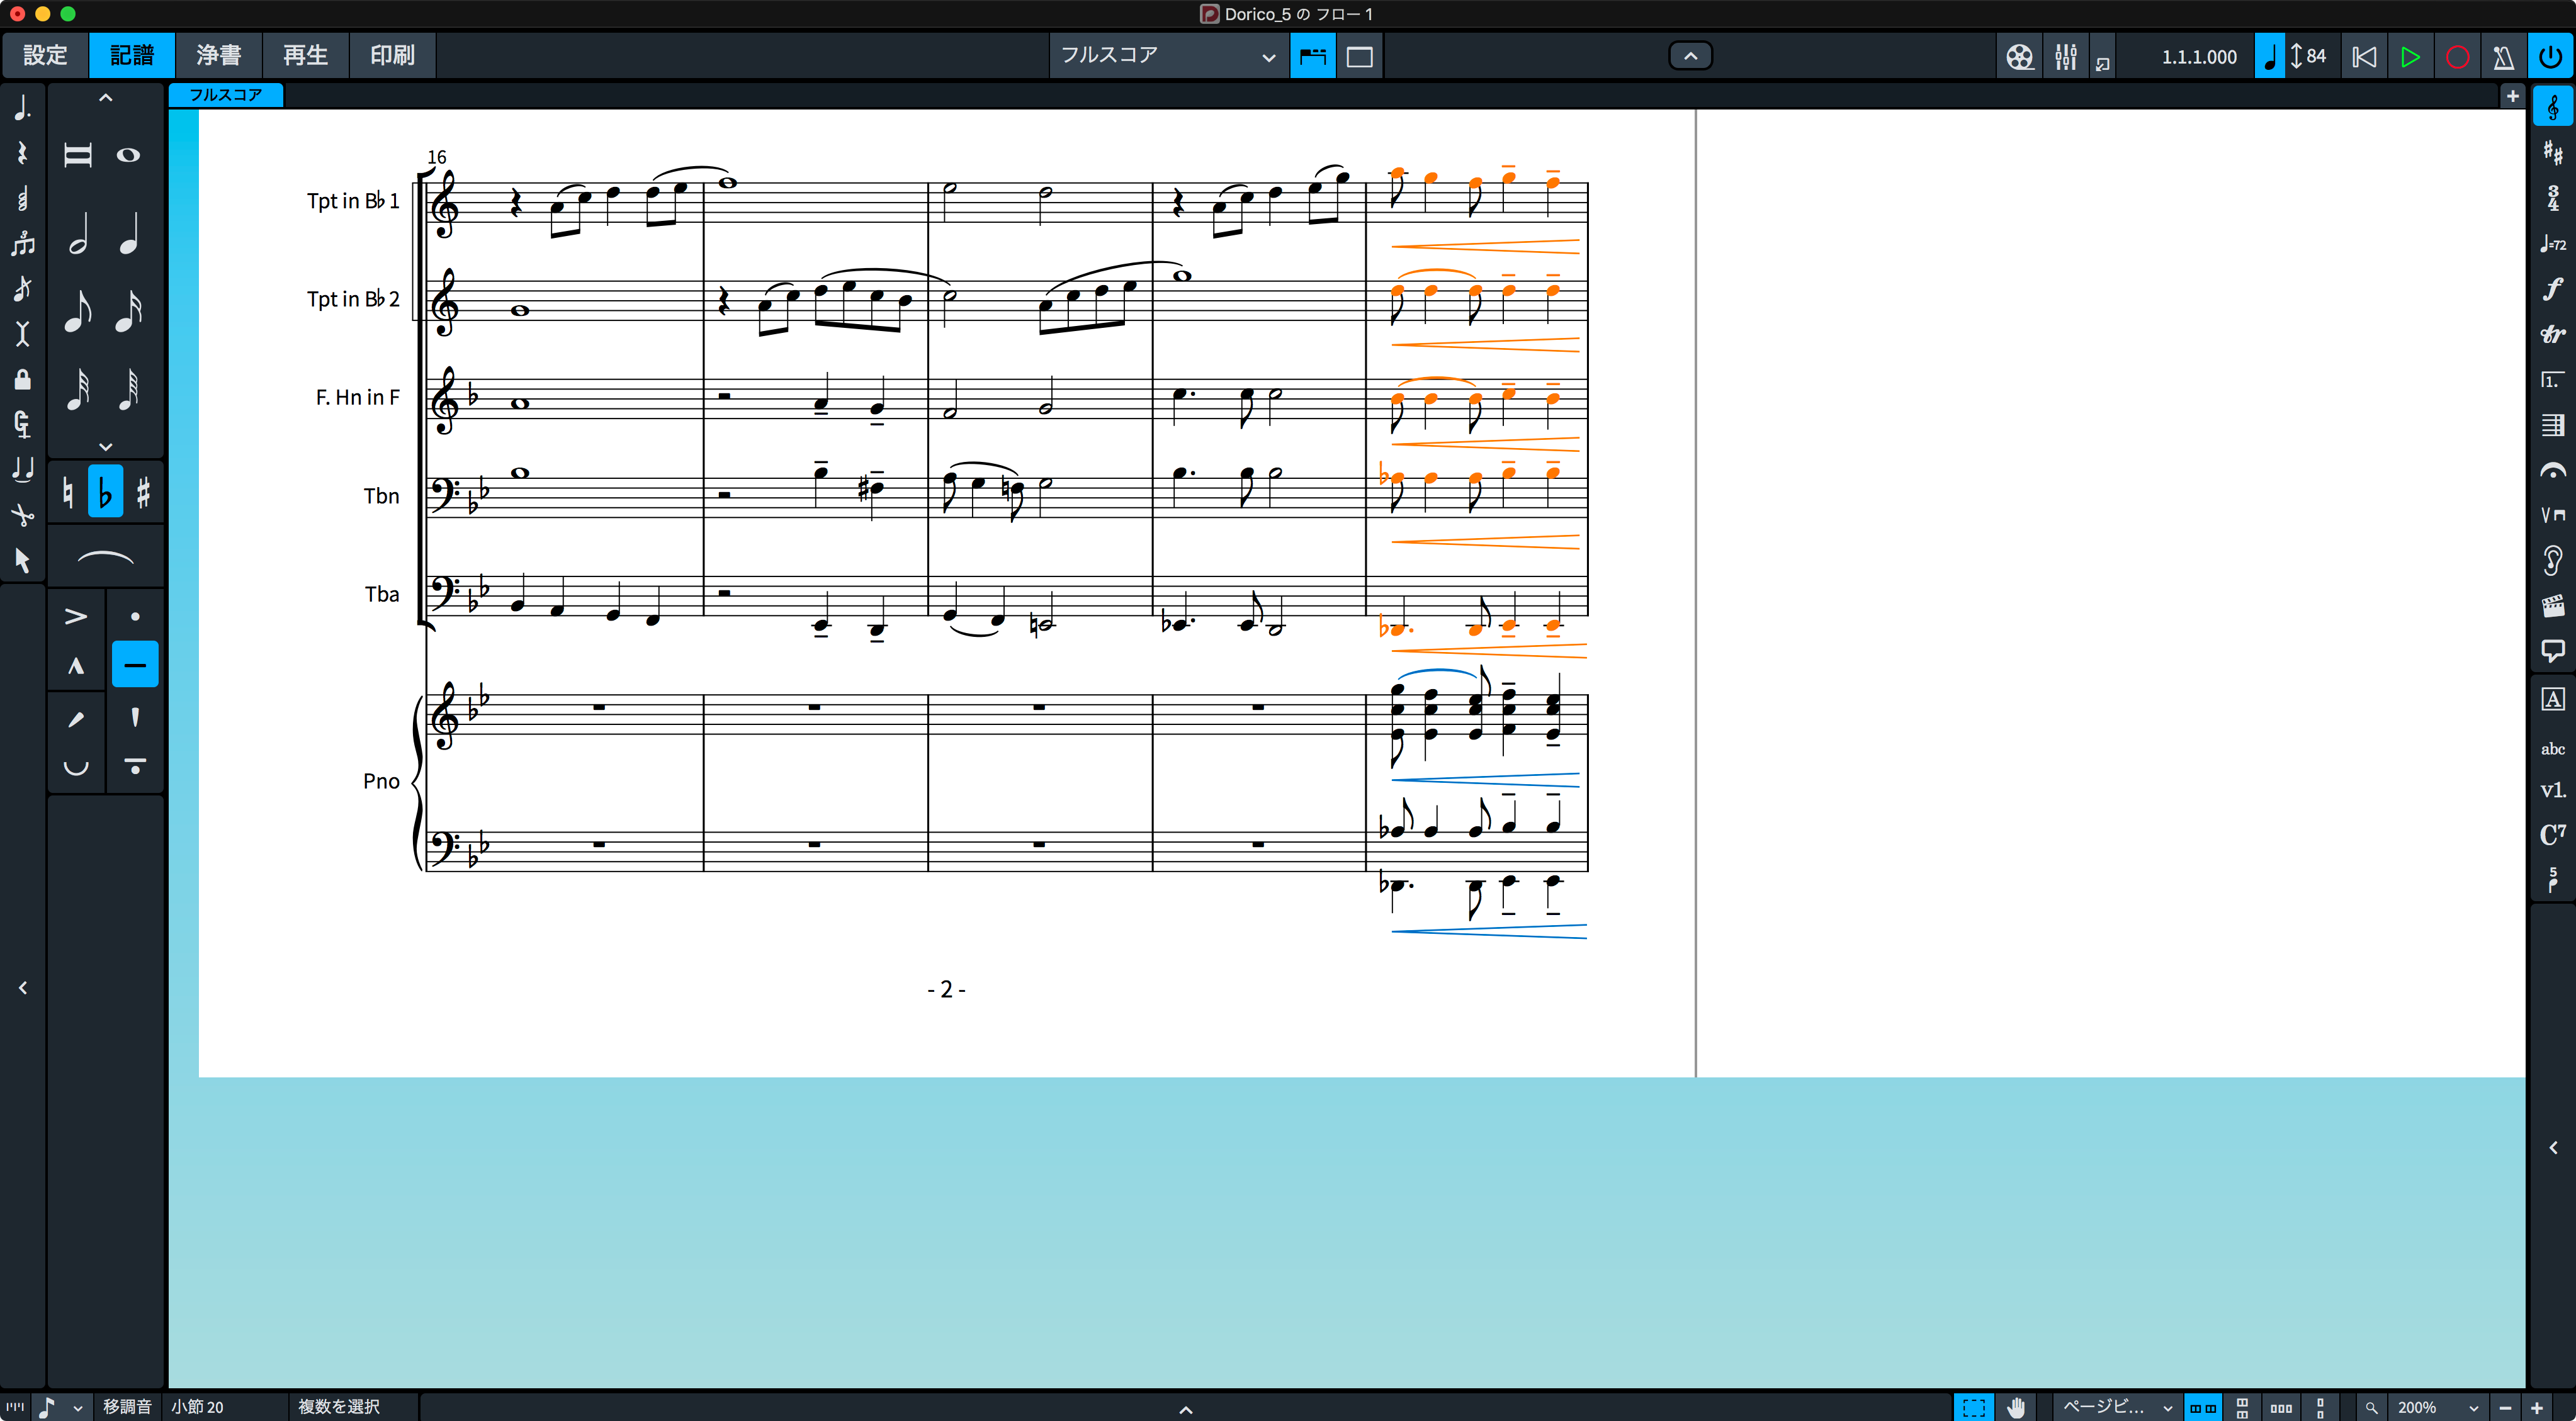
Task: Toggle the activate project power button
Action: click(x=2550, y=57)
